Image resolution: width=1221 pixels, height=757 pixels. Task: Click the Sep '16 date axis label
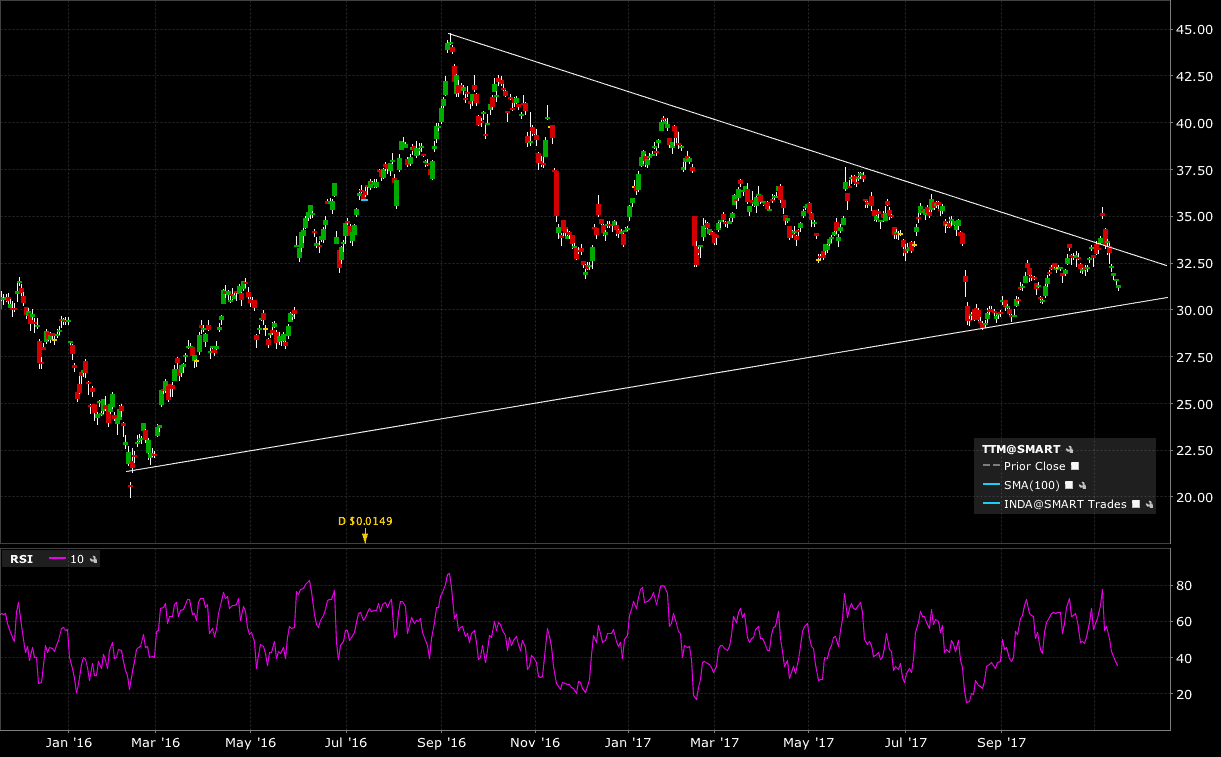pyautogui.click(x=444, y=743)
